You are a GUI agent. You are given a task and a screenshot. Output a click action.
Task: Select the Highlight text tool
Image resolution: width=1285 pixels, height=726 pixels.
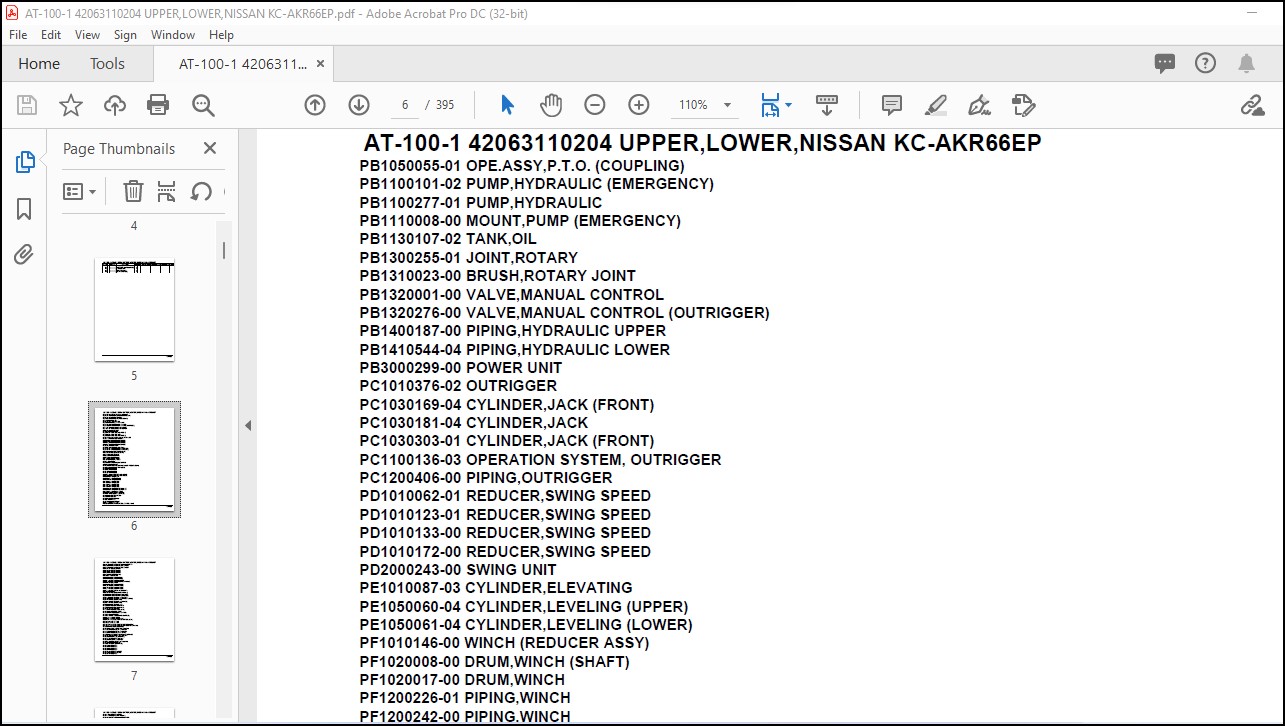(x=936, y=105)
